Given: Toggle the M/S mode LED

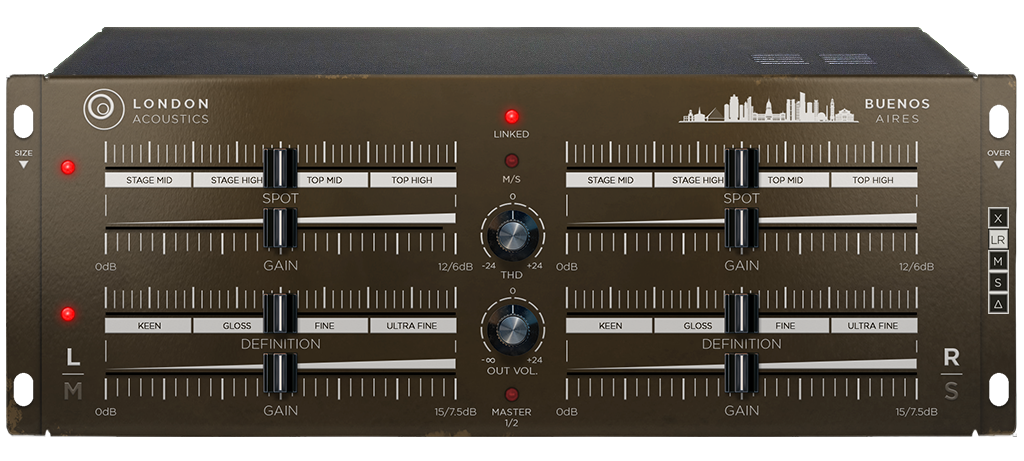Looking at the screenshot, I should (512, 160).
